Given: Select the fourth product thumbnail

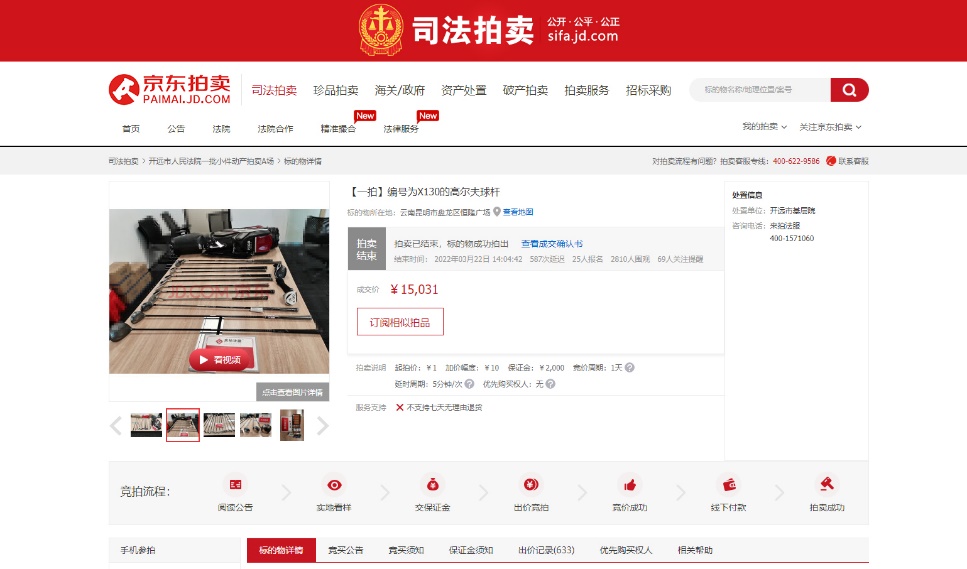Looking at the screenshot, I should coord(256,425).
